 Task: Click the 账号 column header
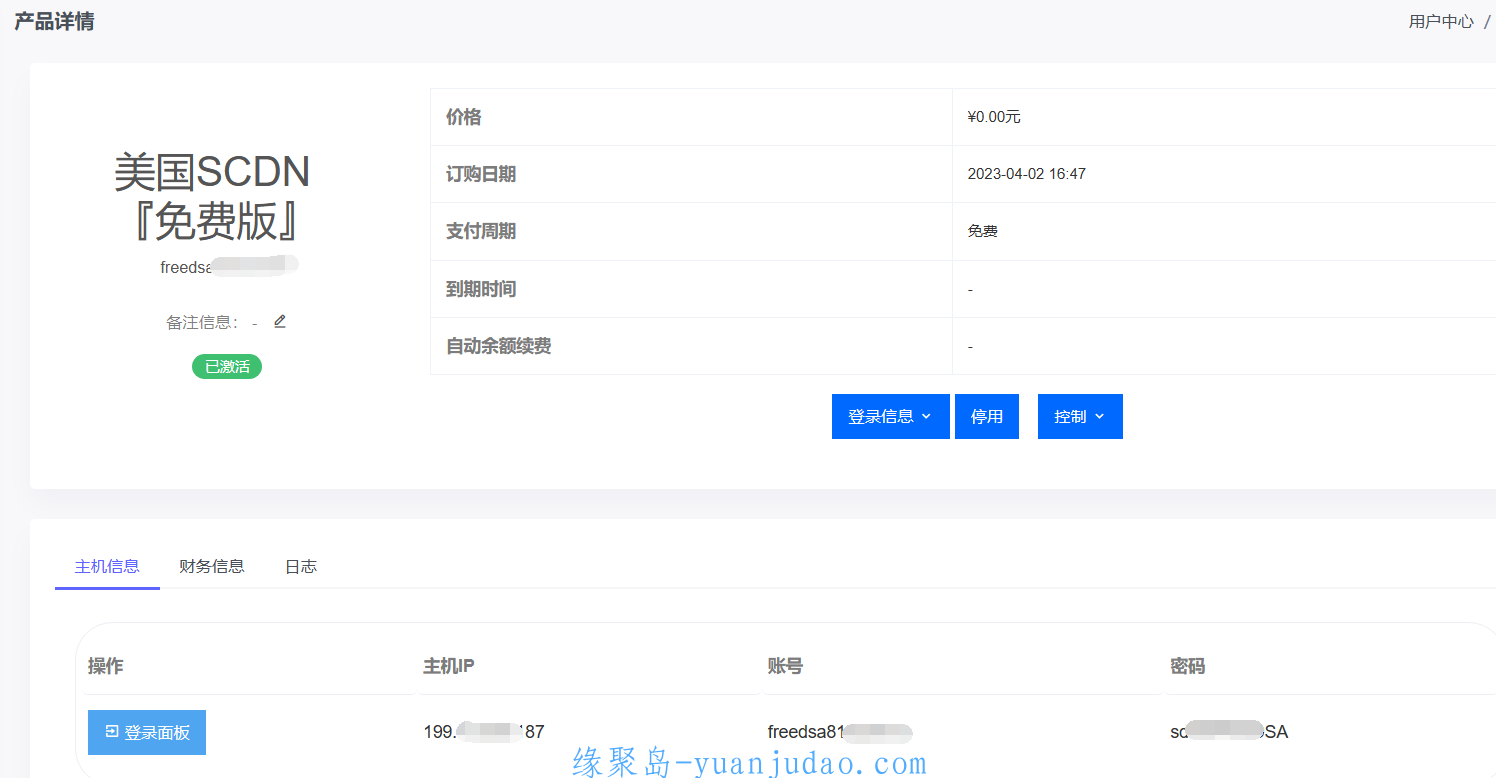[785, 666]
